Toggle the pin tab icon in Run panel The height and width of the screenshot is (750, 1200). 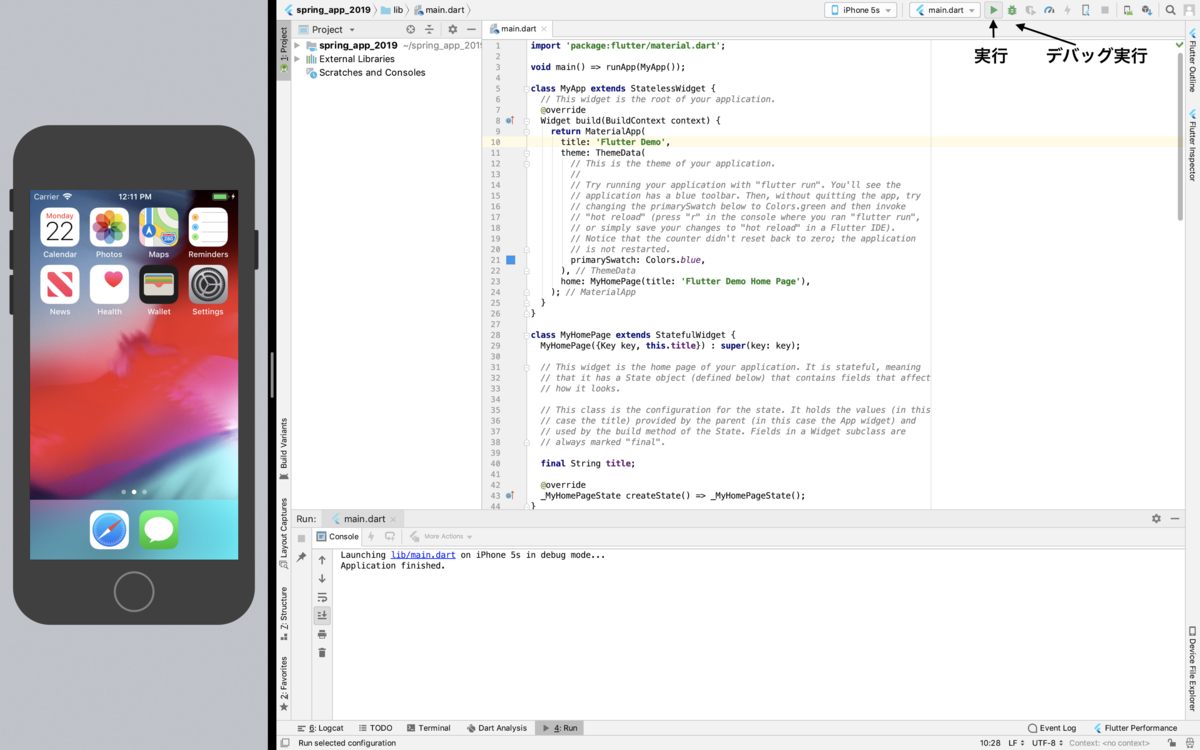302,557
